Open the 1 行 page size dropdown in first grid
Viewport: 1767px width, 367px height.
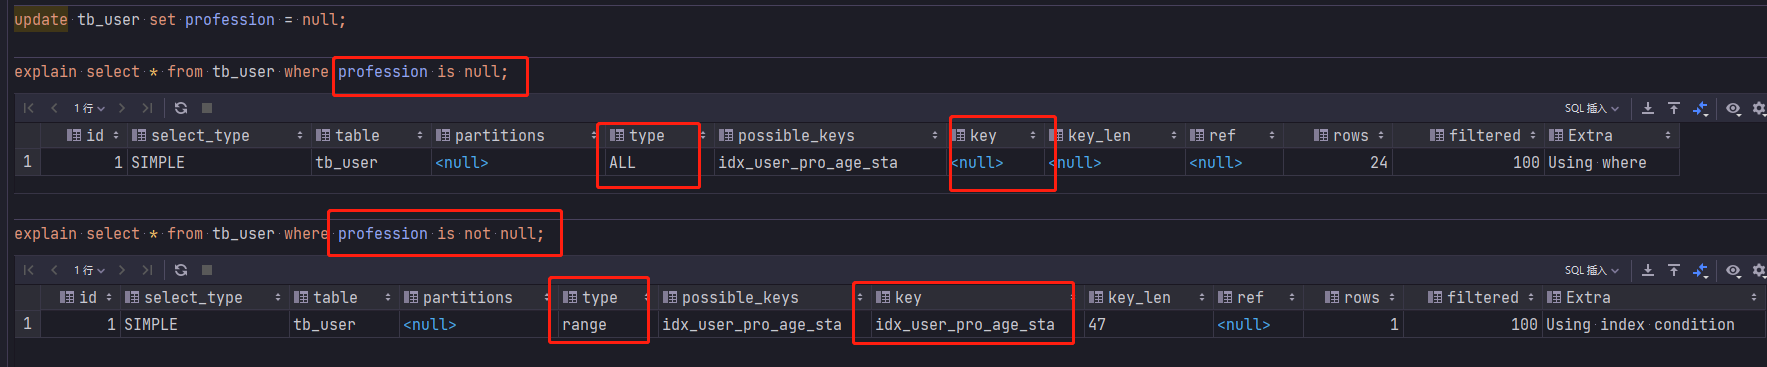click(x=89, y=108)
